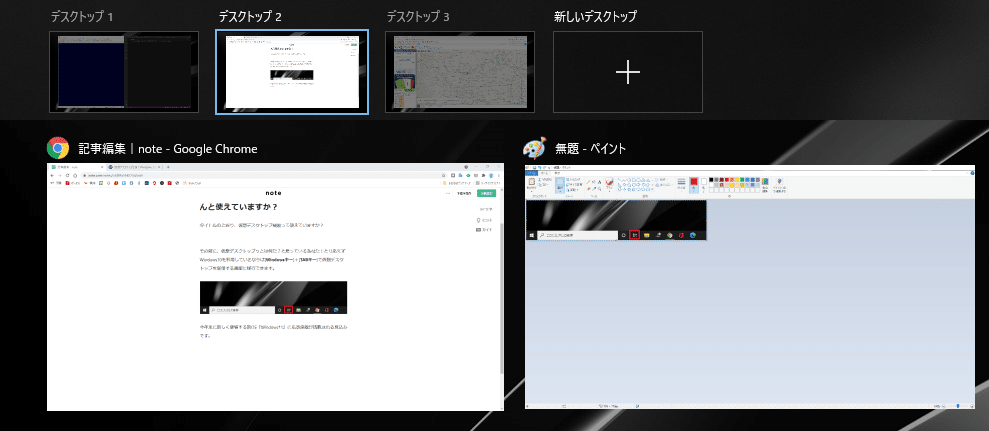Click Paste icon in Paint window preview
The height and width of the screenshot is (431, 989).
coord(532,183)
